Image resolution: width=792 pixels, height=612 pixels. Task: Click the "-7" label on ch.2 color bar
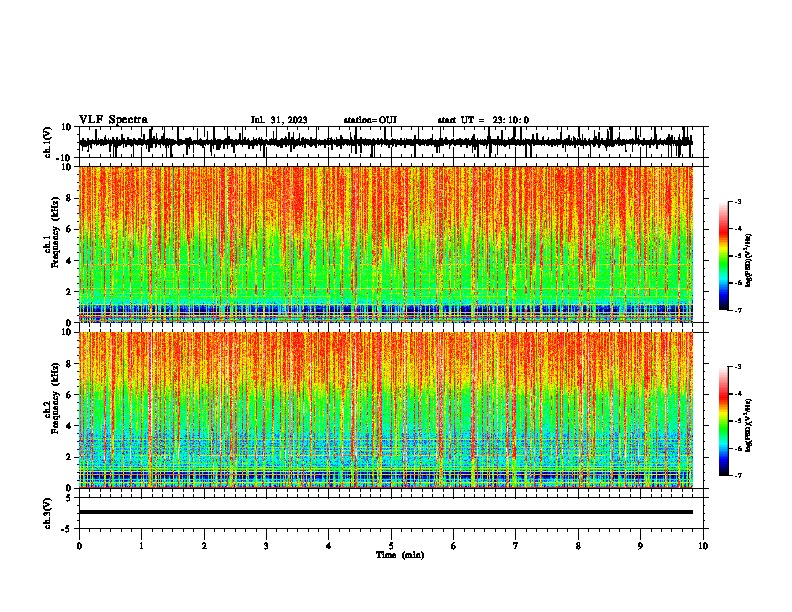point(737,475)
